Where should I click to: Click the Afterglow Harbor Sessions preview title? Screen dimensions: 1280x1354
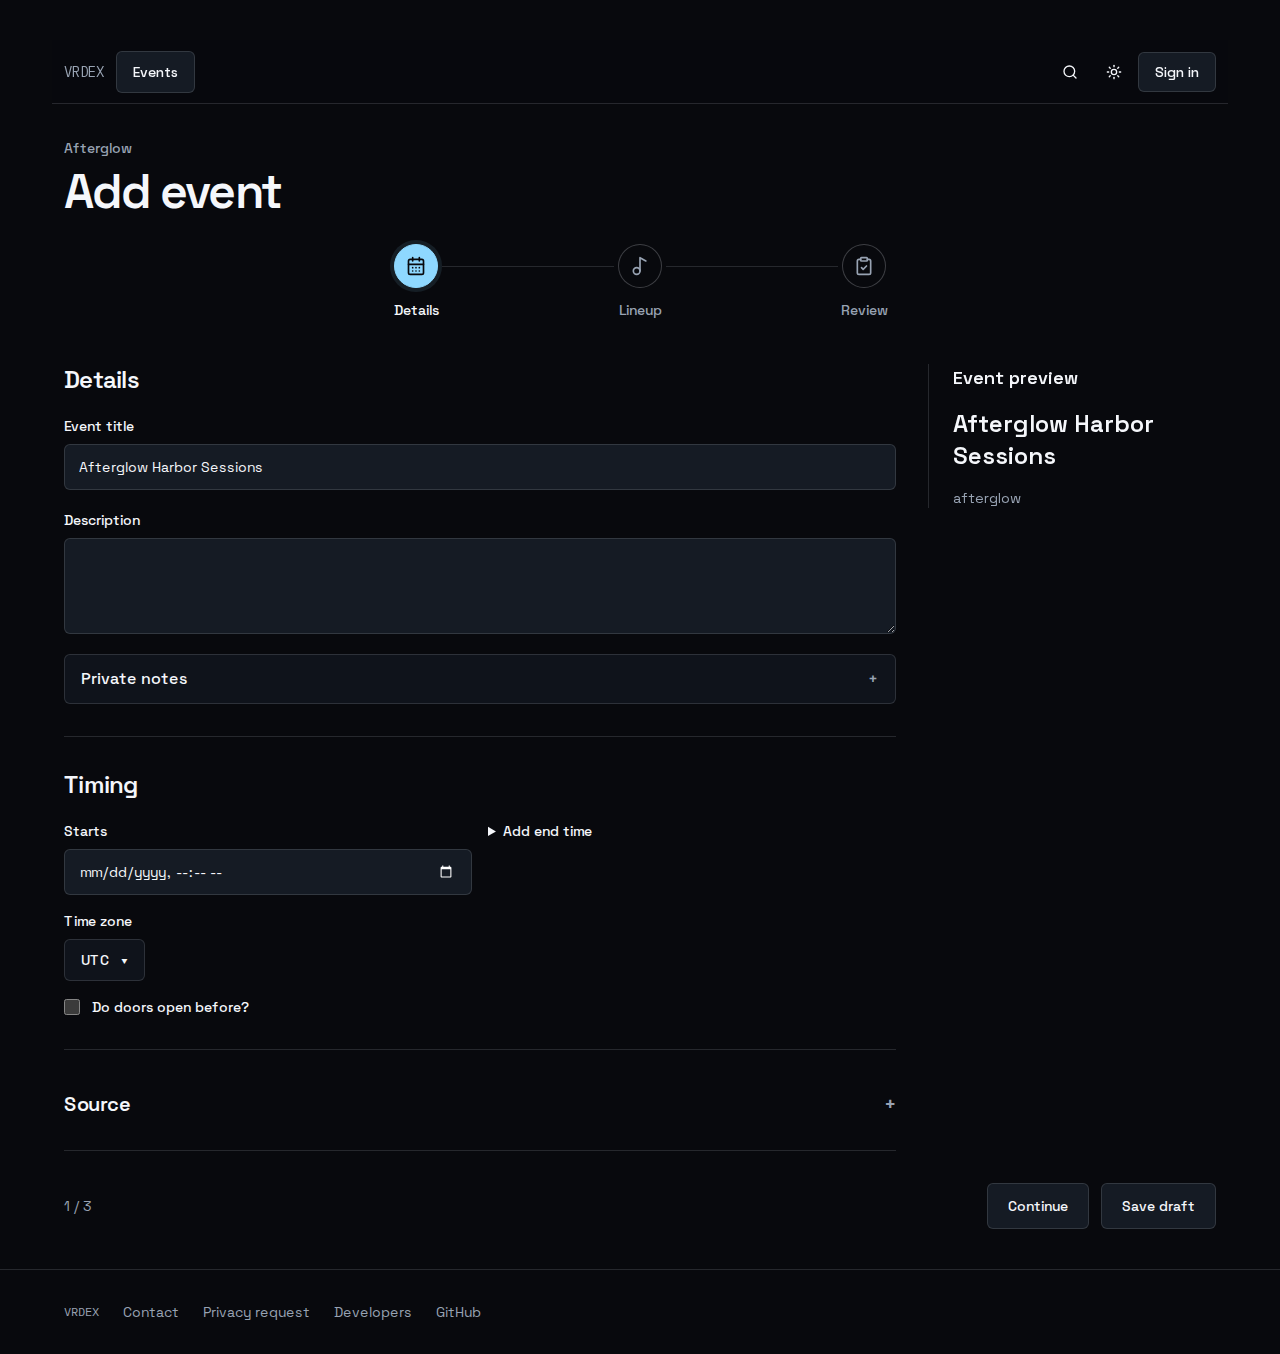pos(1053,440)
